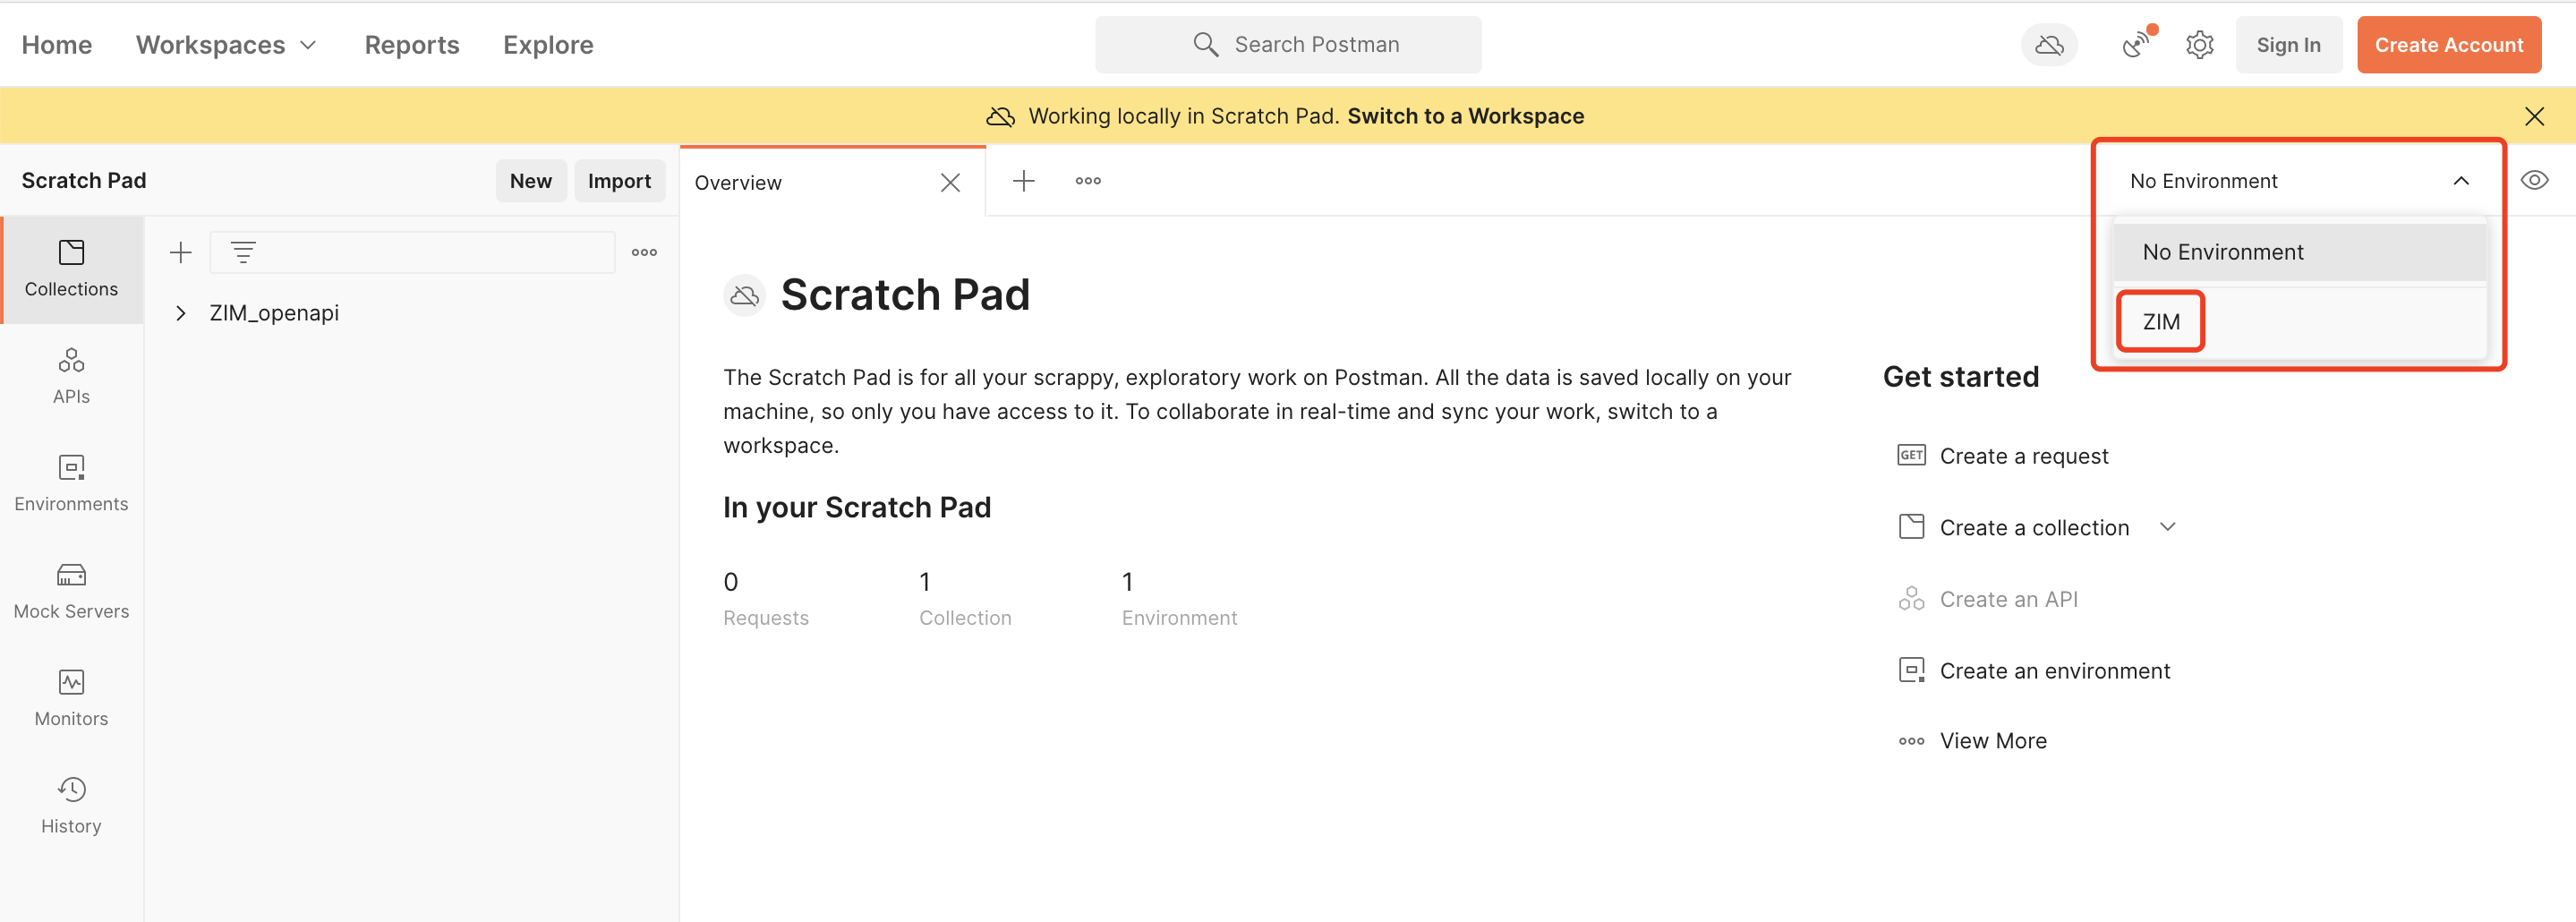The height and width of the screenshot is (922, 2576).
Task: Click the New button in Scratch Pad
Action: coord(530,181)
